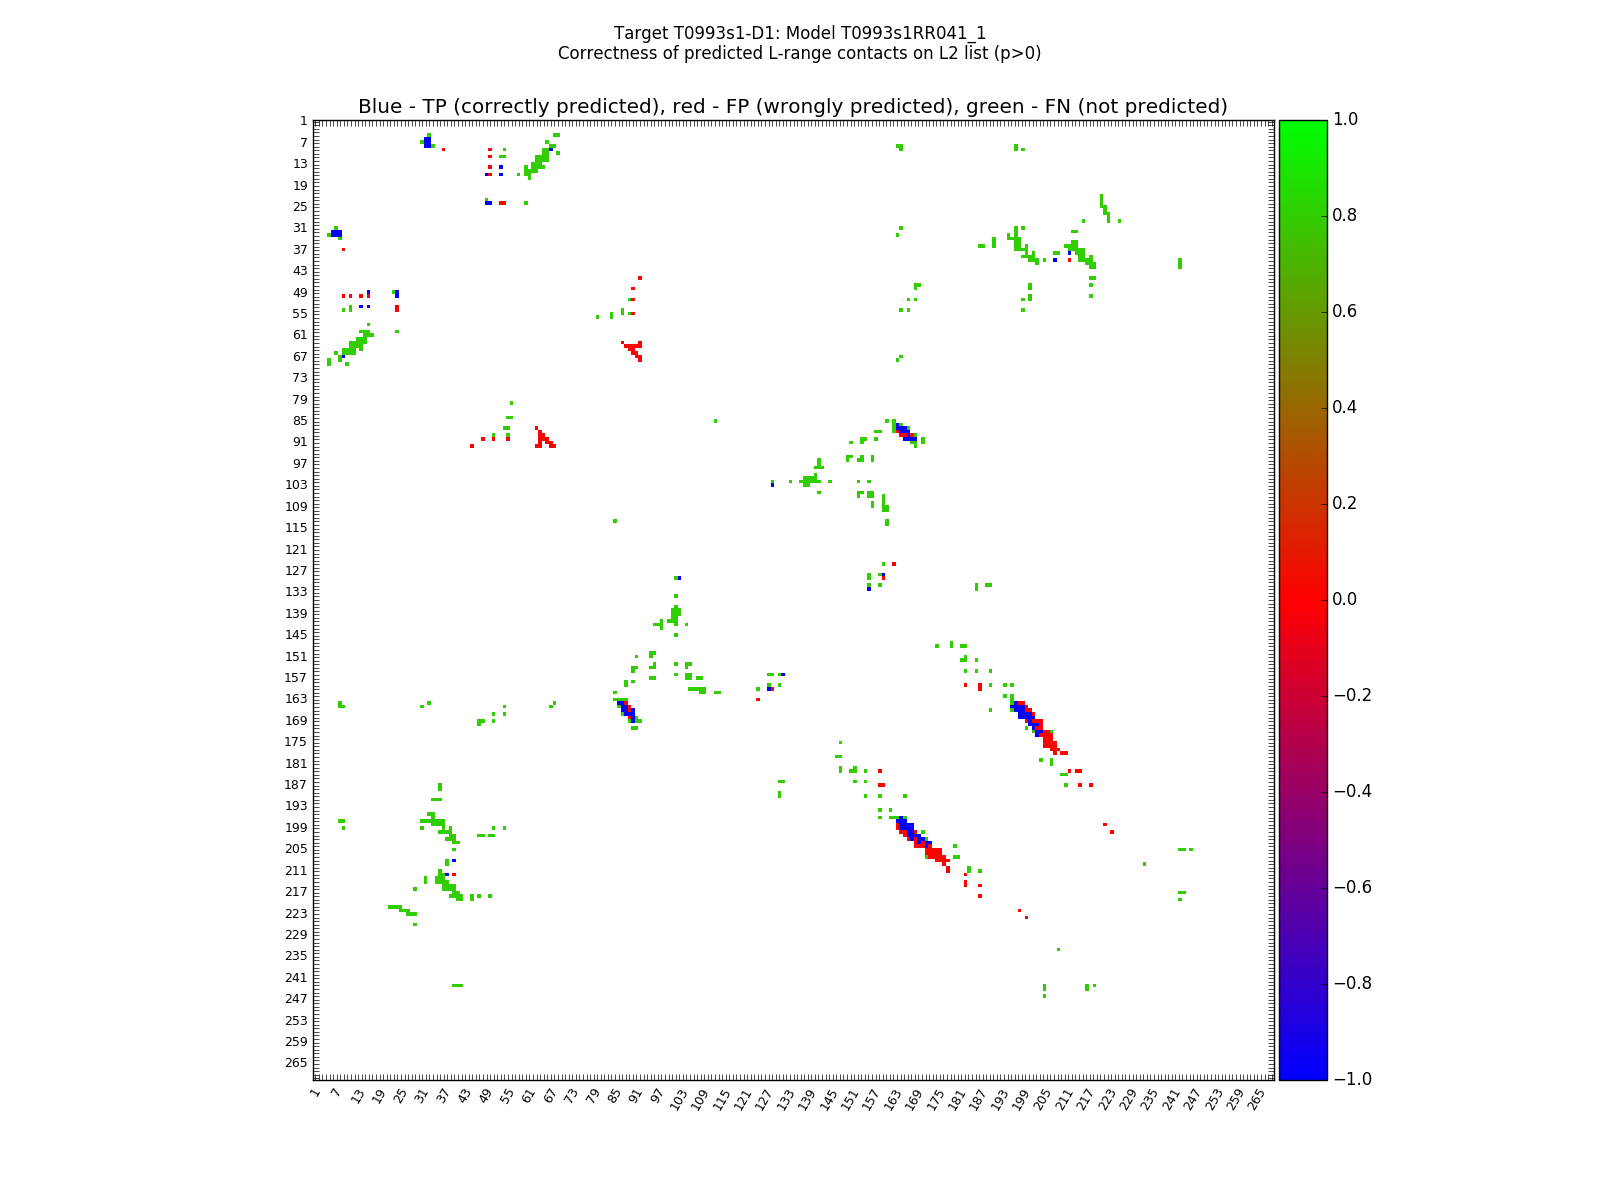Click the subtitle 'Correctness of predicted L-range contacts'

pos(799,53)
